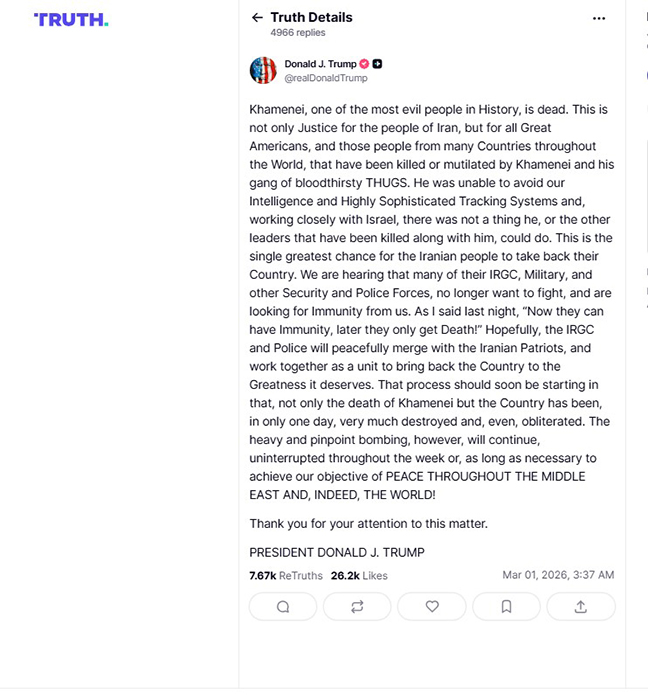Click the Truth Details header title

[311, 17]
